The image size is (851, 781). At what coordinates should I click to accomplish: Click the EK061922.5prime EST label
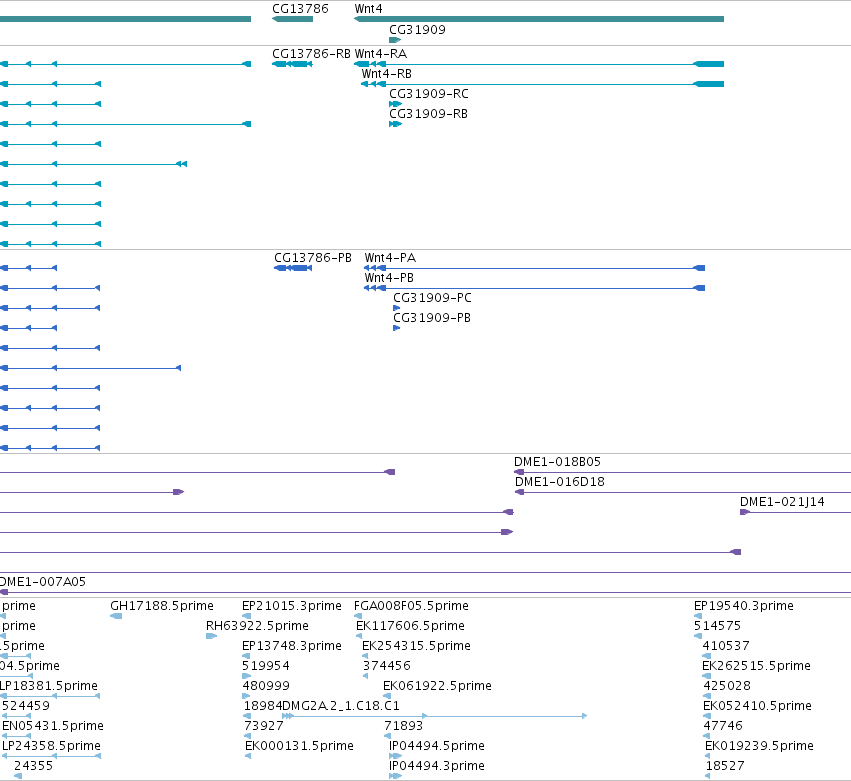(437, 685)
